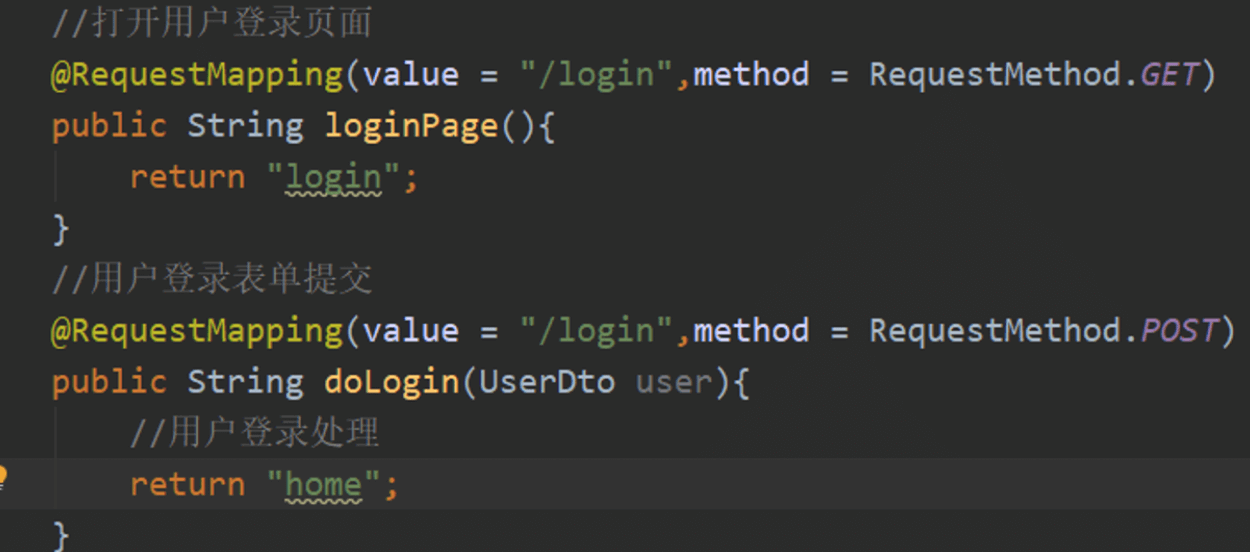Image resolution: width=1250 pixels, height=552 pixels.
Task: Click the yellow intention lightbulb icon
Action: (3, 475)
